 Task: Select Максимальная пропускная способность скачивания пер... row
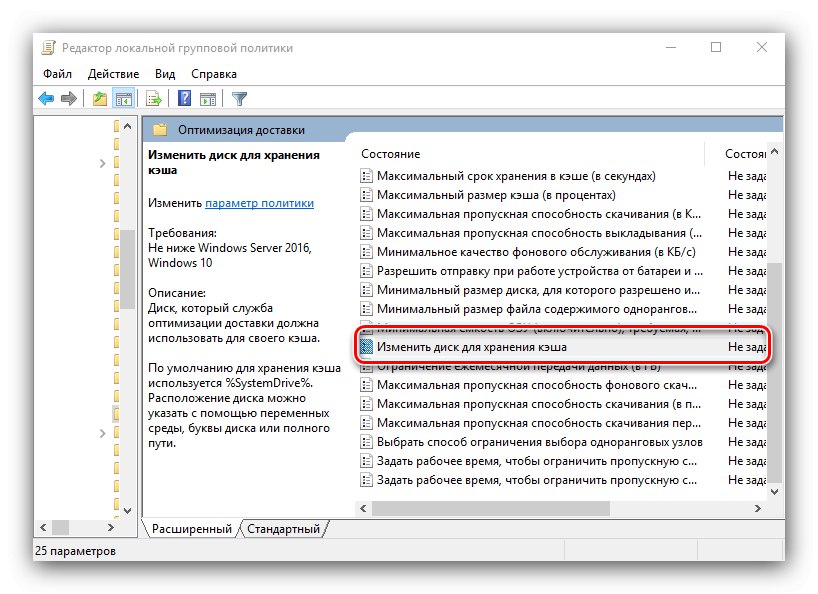(x=562, y=423)
